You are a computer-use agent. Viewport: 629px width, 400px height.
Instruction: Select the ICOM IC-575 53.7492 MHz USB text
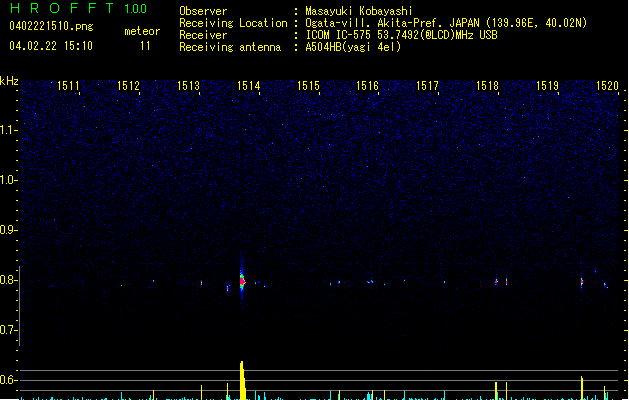pyautogui.click(x=402, y=35)
